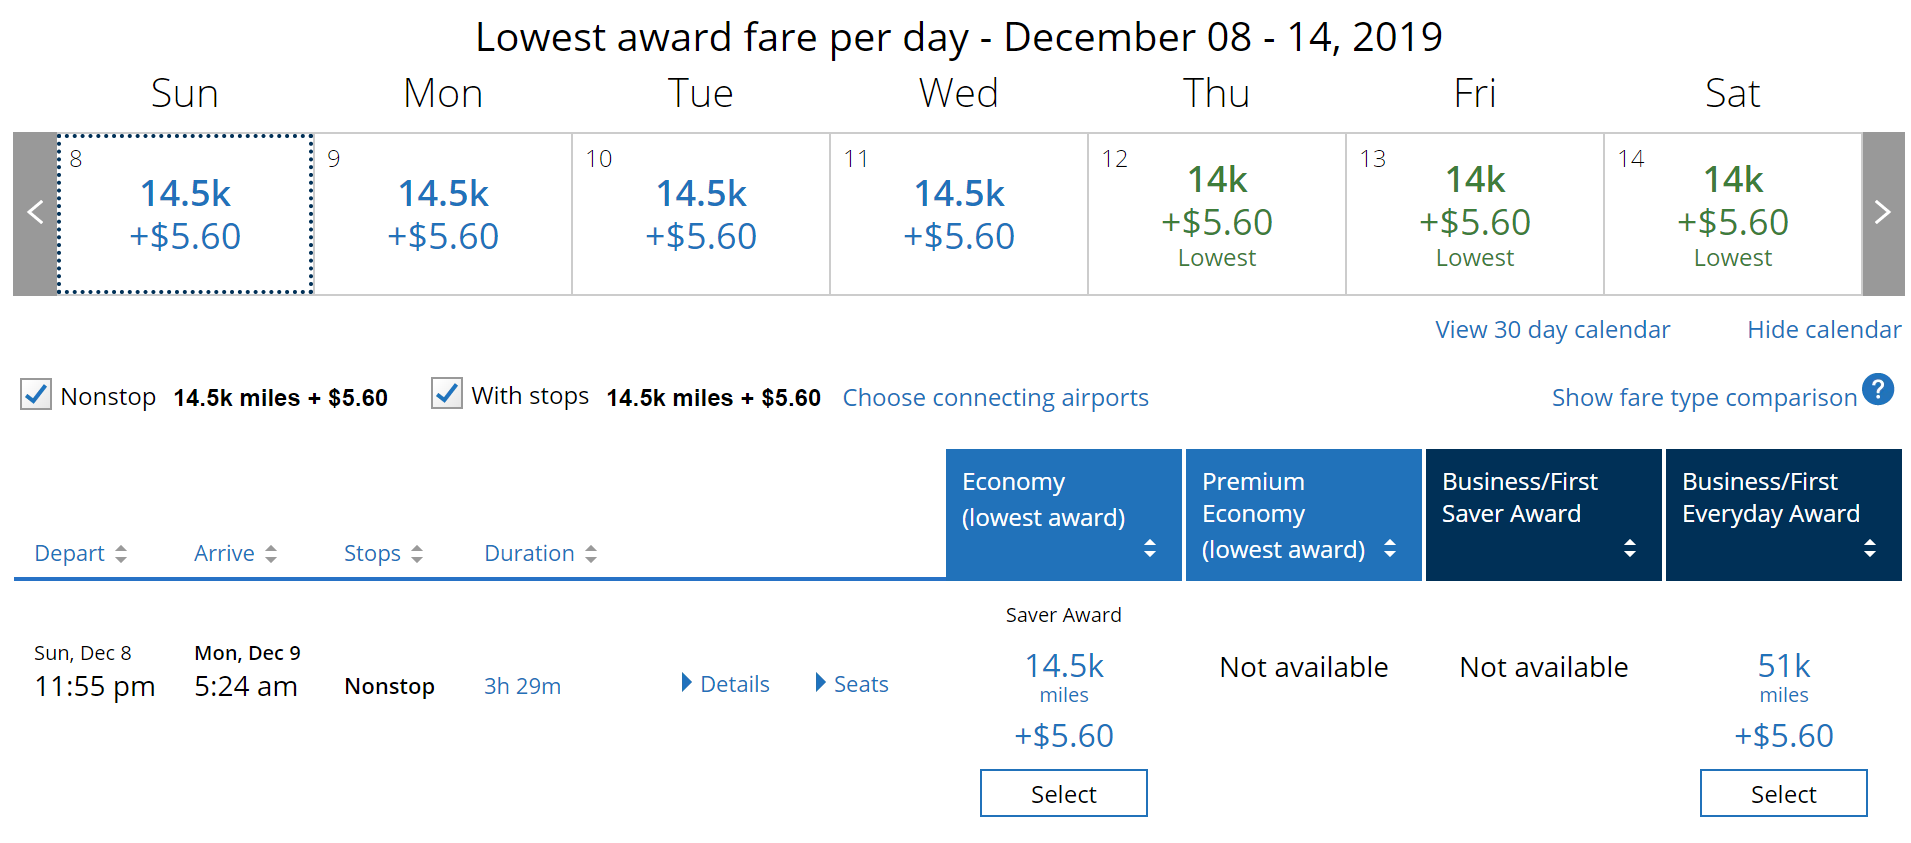Select the 51k miles Everyday Award fare
The height and width of the screenshot is (843, 1911).
coord(1784,794)
